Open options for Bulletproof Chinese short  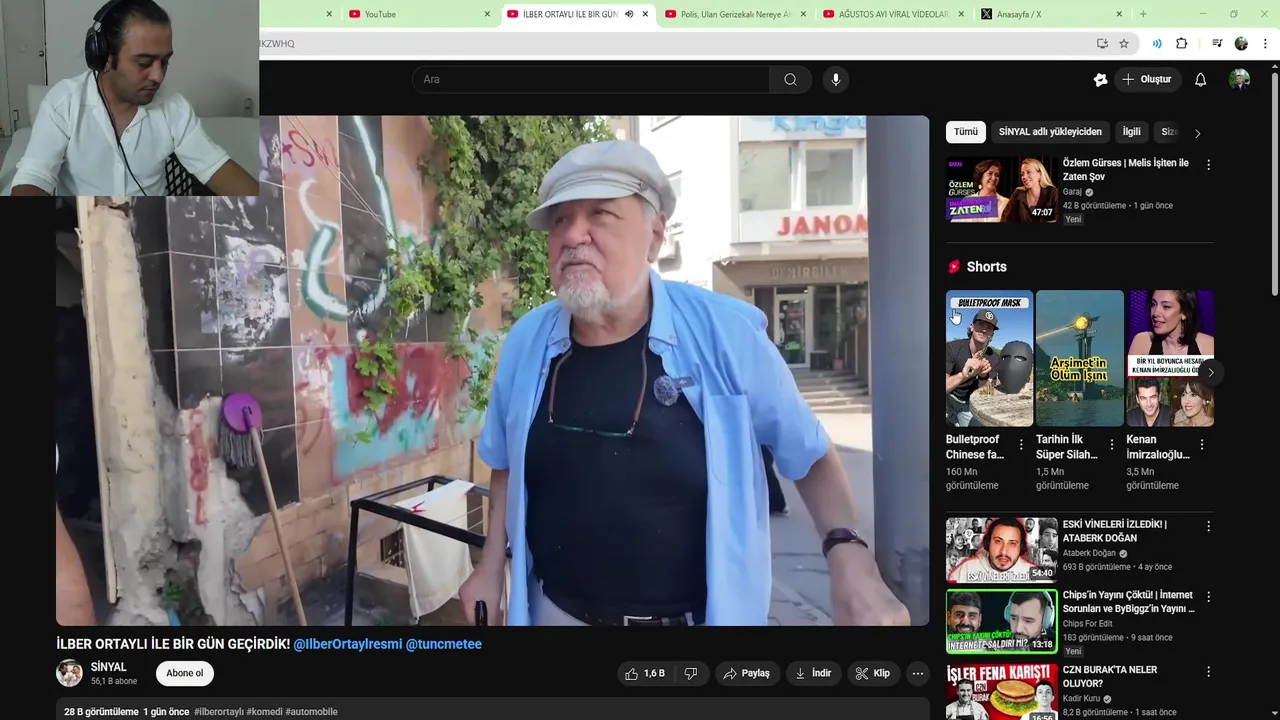tap(1021, 444)
